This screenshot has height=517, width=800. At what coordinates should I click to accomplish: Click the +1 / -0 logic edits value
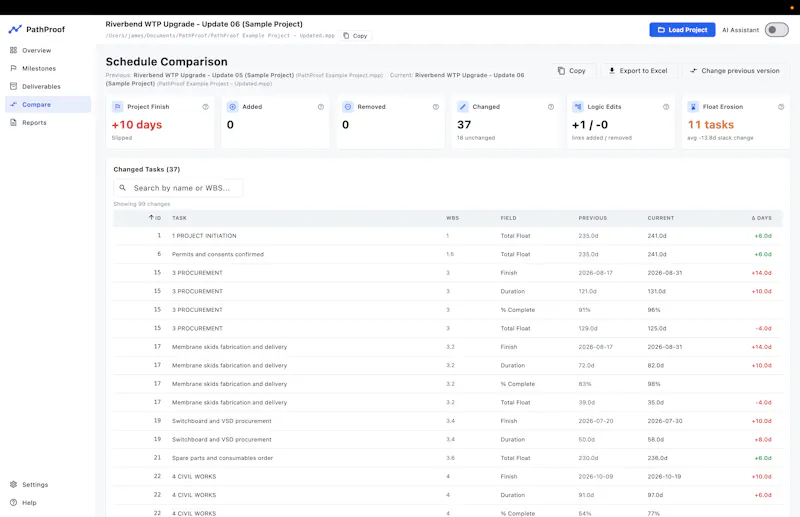pyautogui.click(x=590, y=125)
